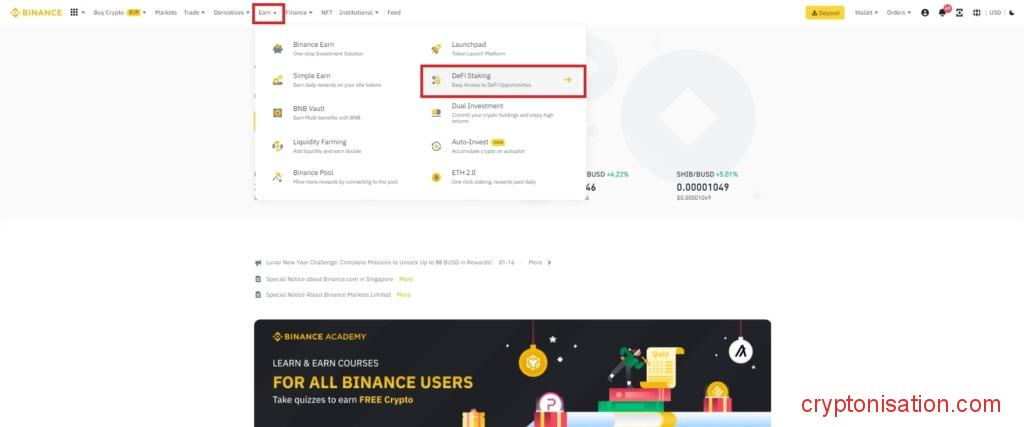Toggle dark mode moon icon
The image size is (1024, 427).
(x=1012, y=13)
